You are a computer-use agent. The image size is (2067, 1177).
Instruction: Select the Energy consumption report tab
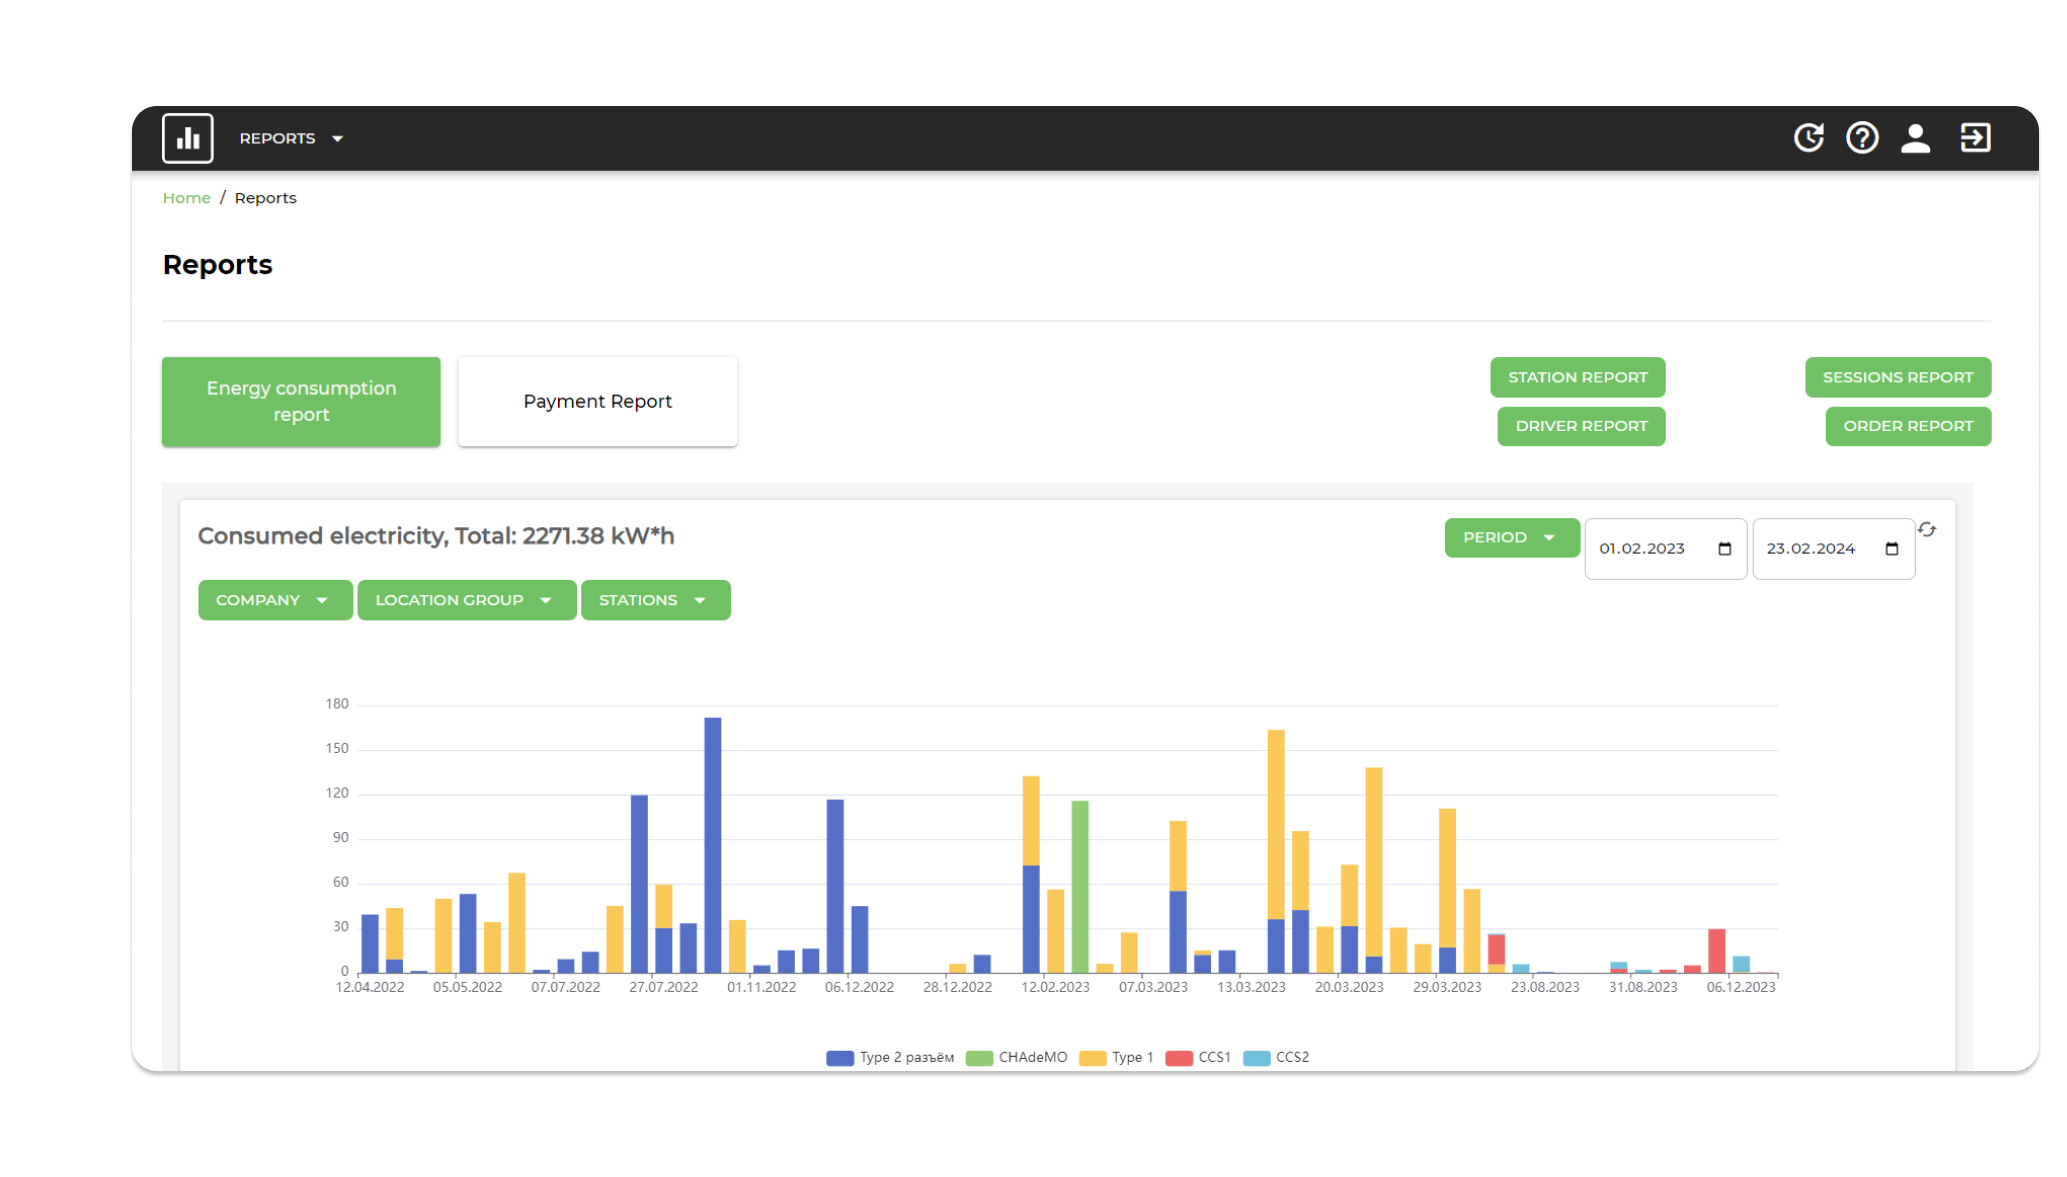(x=301, y=401)
